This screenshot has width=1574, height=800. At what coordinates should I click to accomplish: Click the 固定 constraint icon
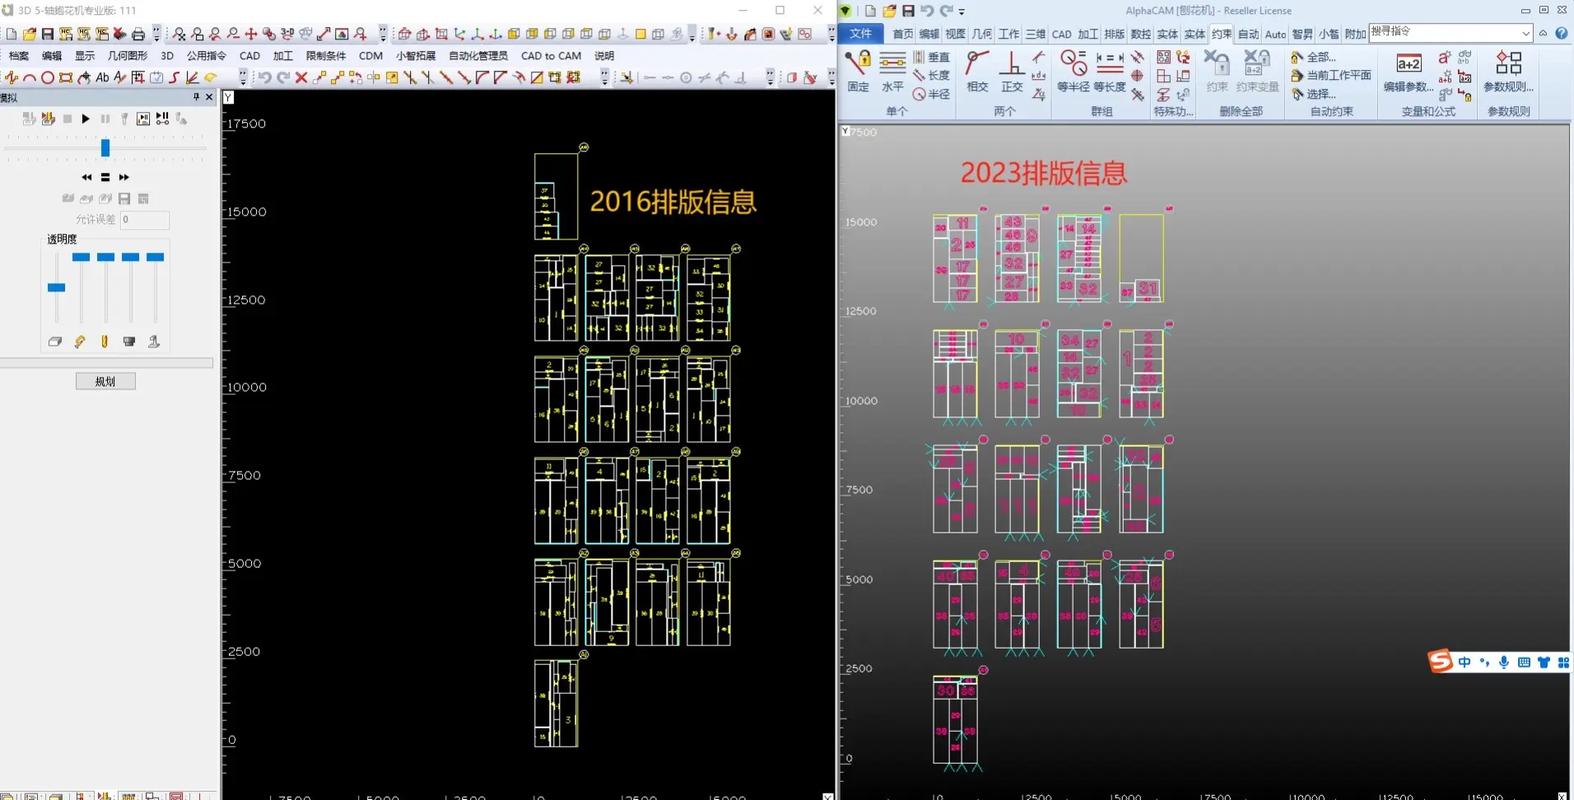tap(858, 71)
